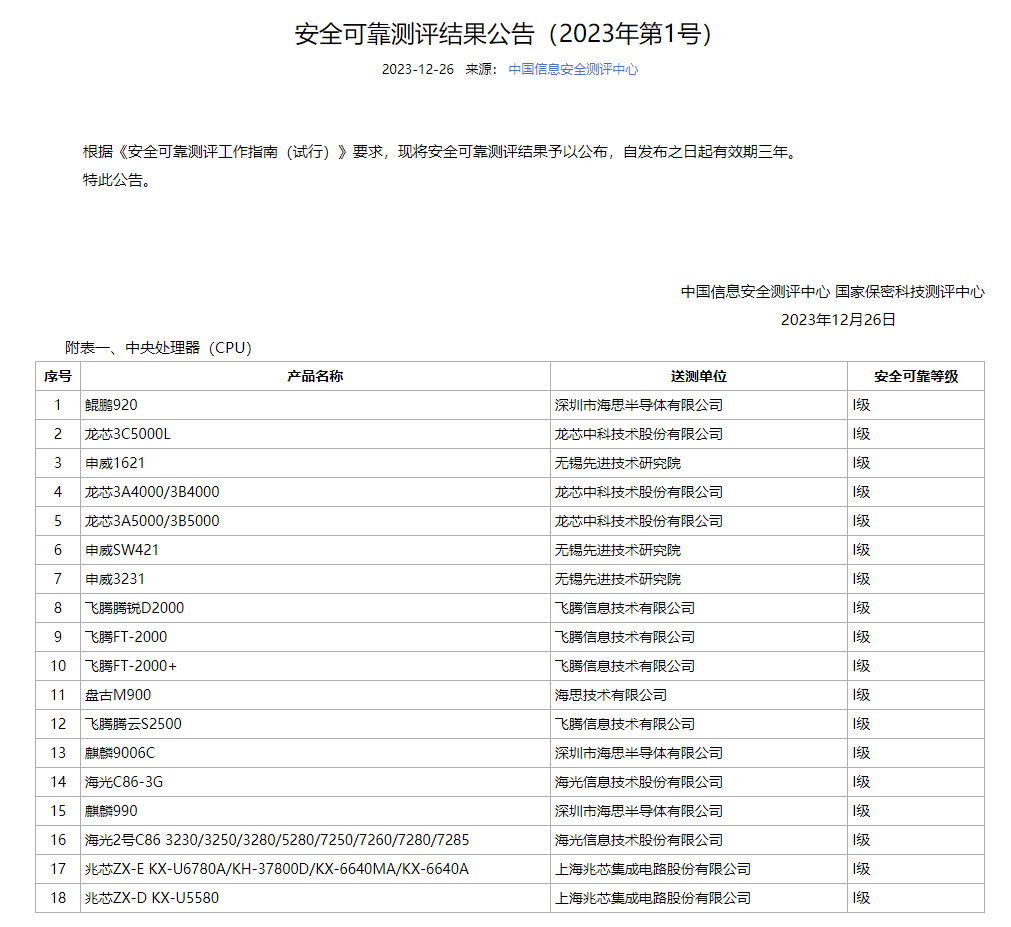This screenshot has width=1011, height=927.
Task: Select the 飞腾FT-2000+ product cell
Action: coord(315,667)
